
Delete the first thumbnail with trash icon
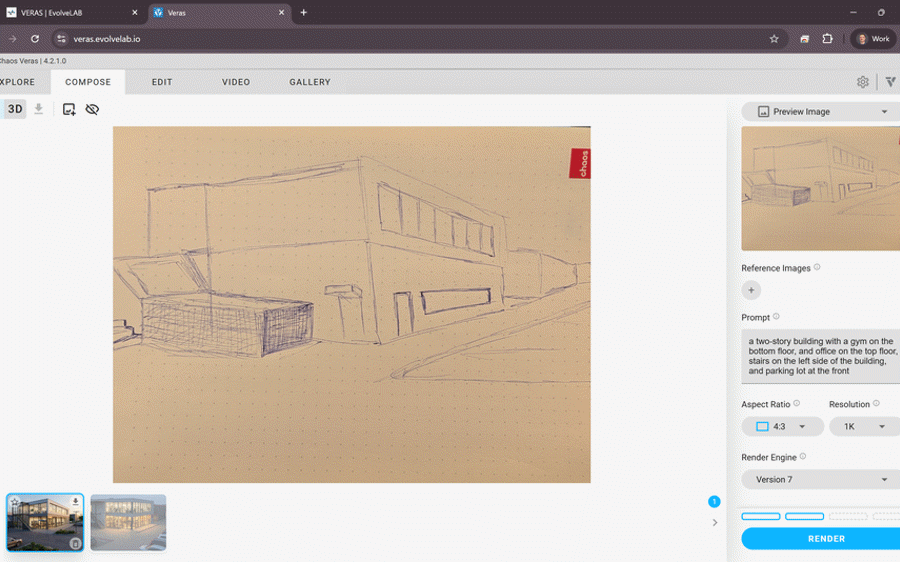[x=75, y=543]
